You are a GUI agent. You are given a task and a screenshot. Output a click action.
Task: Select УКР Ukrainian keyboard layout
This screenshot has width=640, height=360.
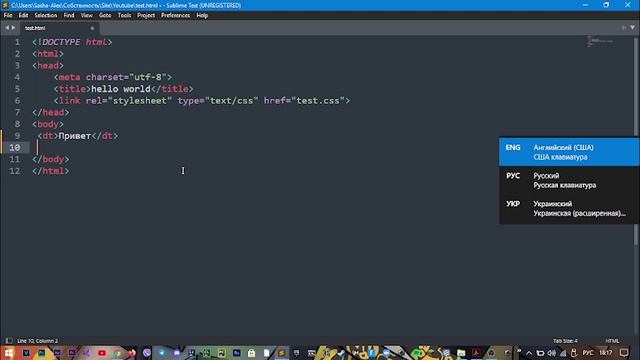point(569,209)
